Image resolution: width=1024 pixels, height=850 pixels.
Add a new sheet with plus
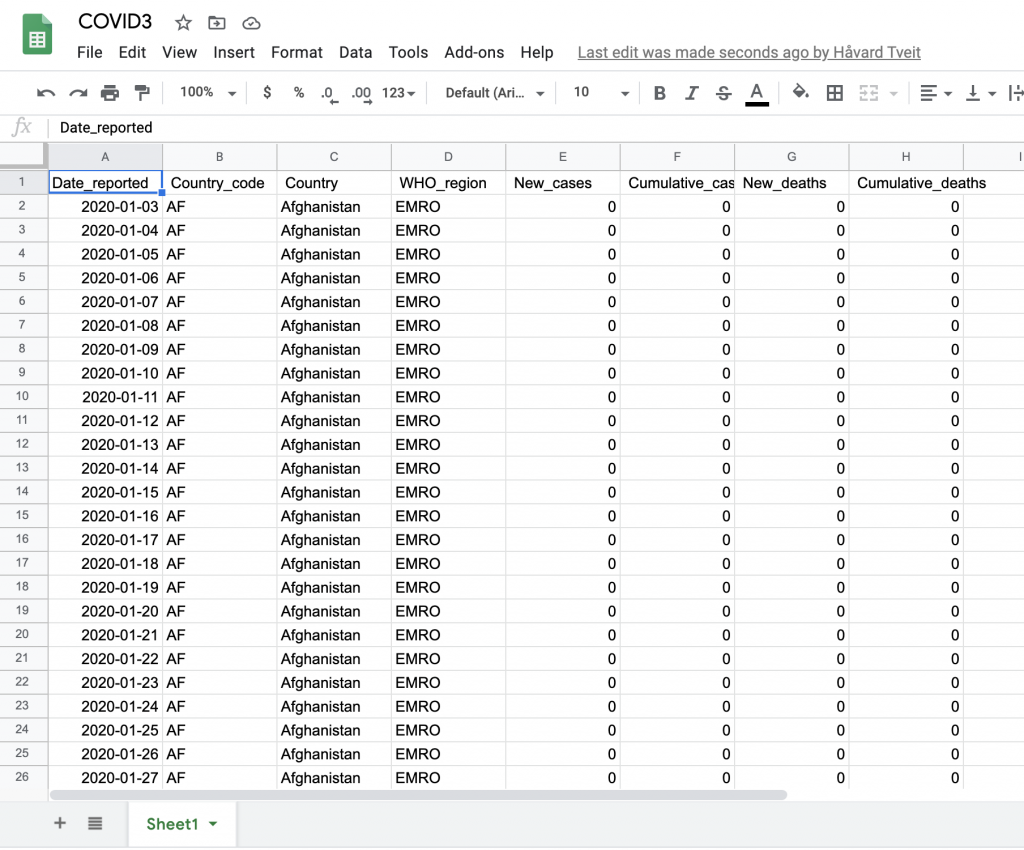59,823
